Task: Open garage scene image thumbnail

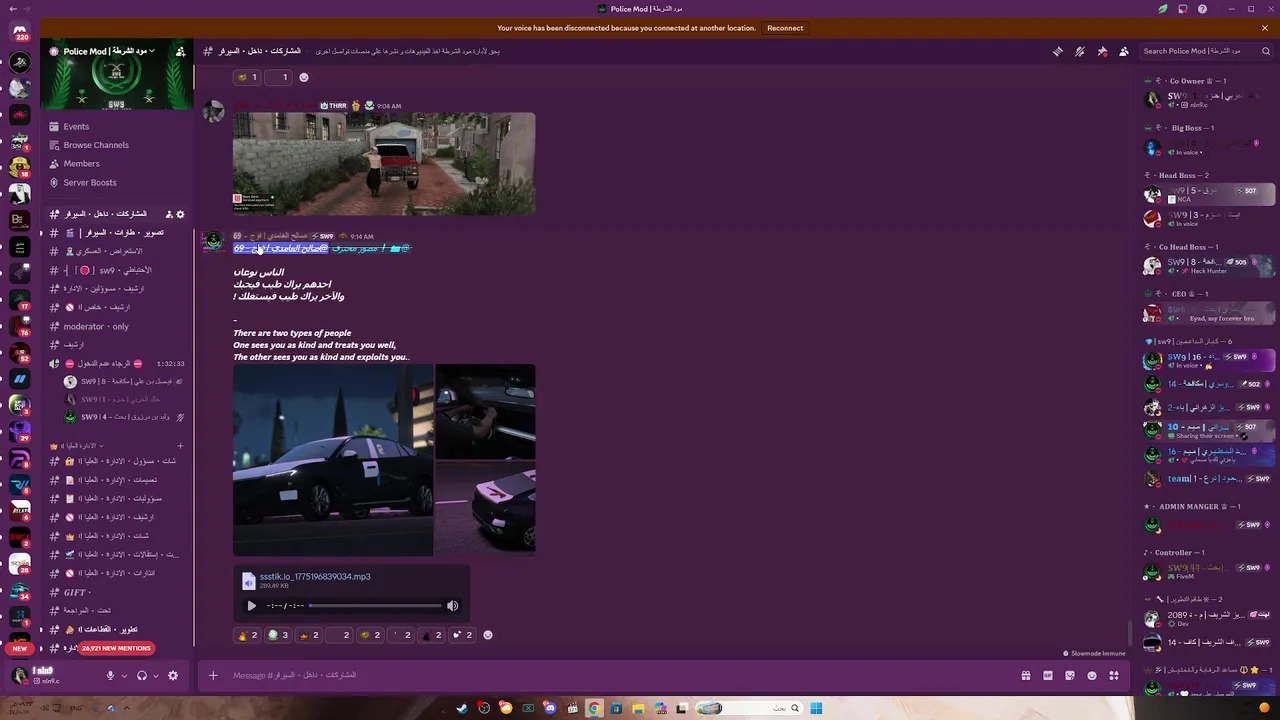Action: [384, 163]
